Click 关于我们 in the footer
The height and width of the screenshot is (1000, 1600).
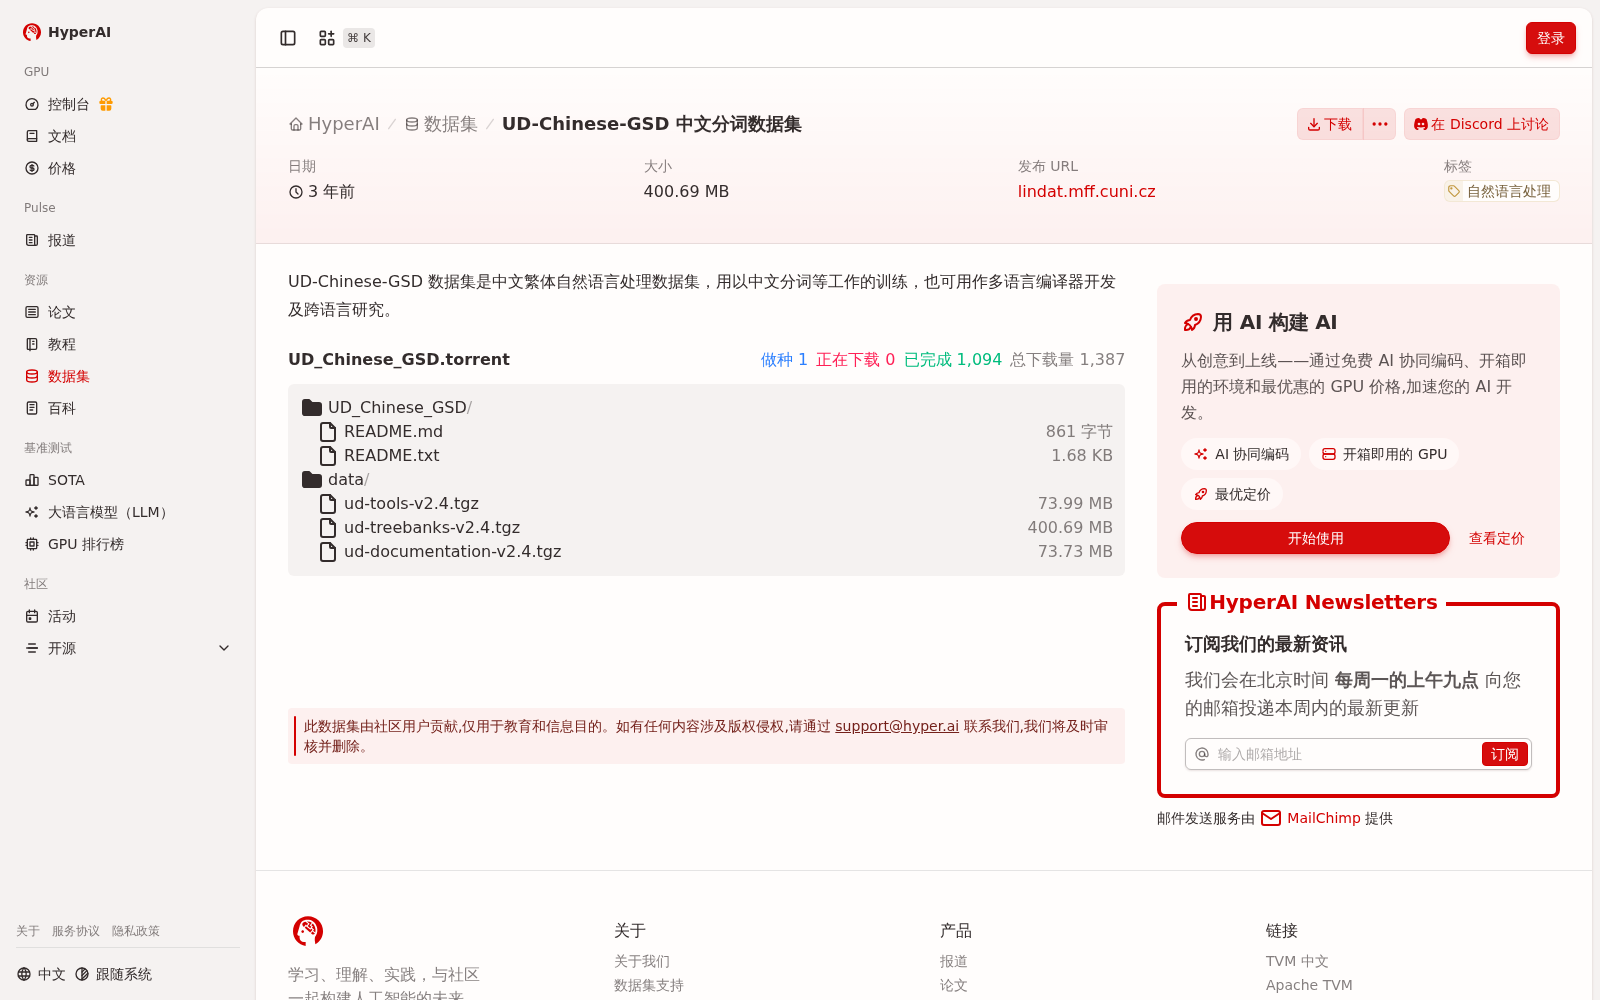(x=642, y=961)
